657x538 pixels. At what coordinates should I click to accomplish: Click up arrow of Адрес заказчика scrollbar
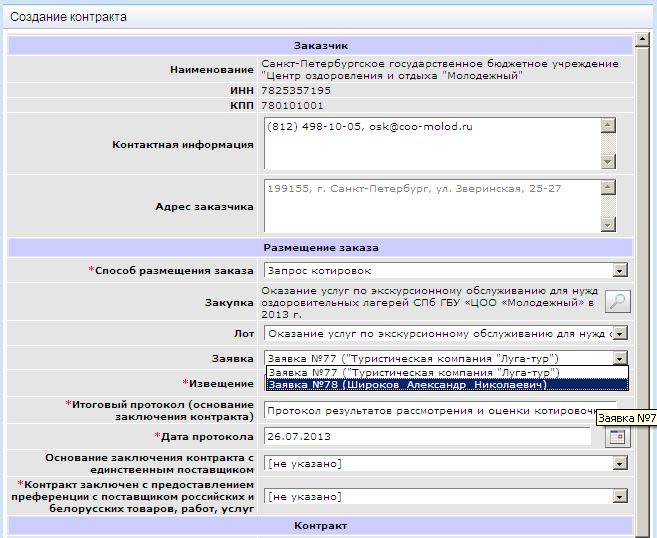pyautogui.click(x=608, y=187)
